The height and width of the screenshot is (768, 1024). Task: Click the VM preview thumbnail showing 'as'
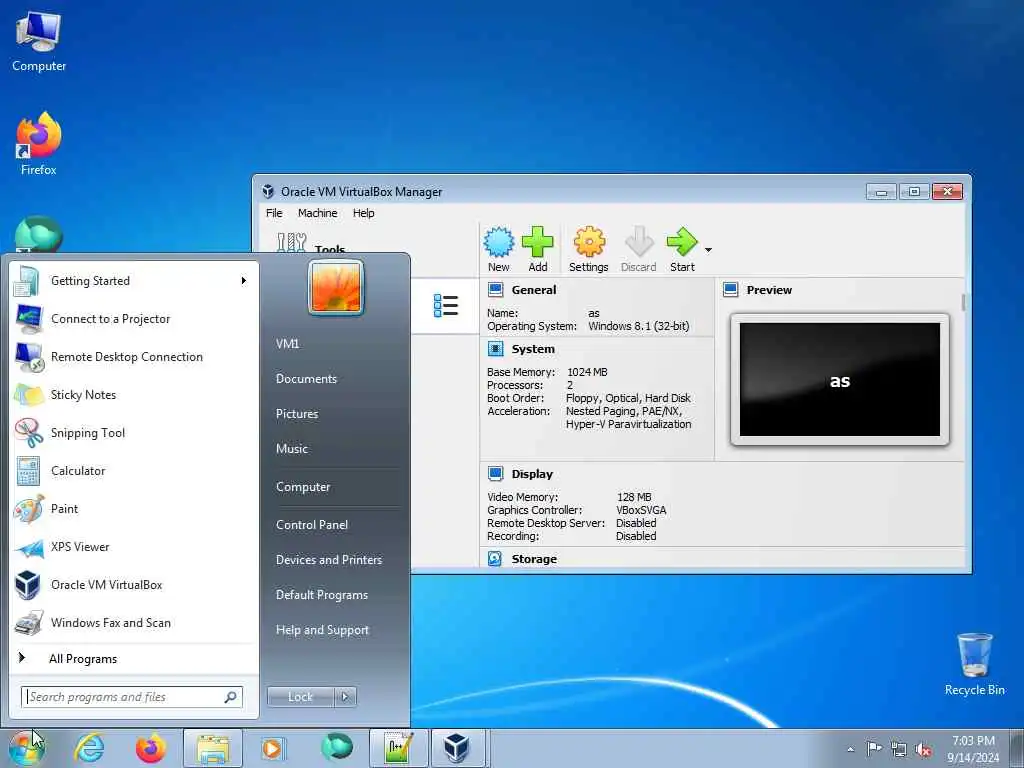tap(840, 379)
